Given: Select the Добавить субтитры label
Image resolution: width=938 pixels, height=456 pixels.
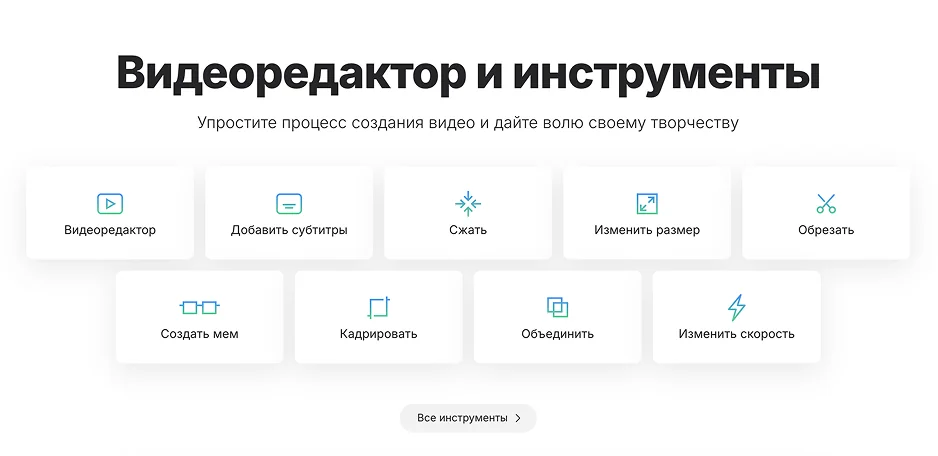Looking at the screenshot, I should coord(289,230).
